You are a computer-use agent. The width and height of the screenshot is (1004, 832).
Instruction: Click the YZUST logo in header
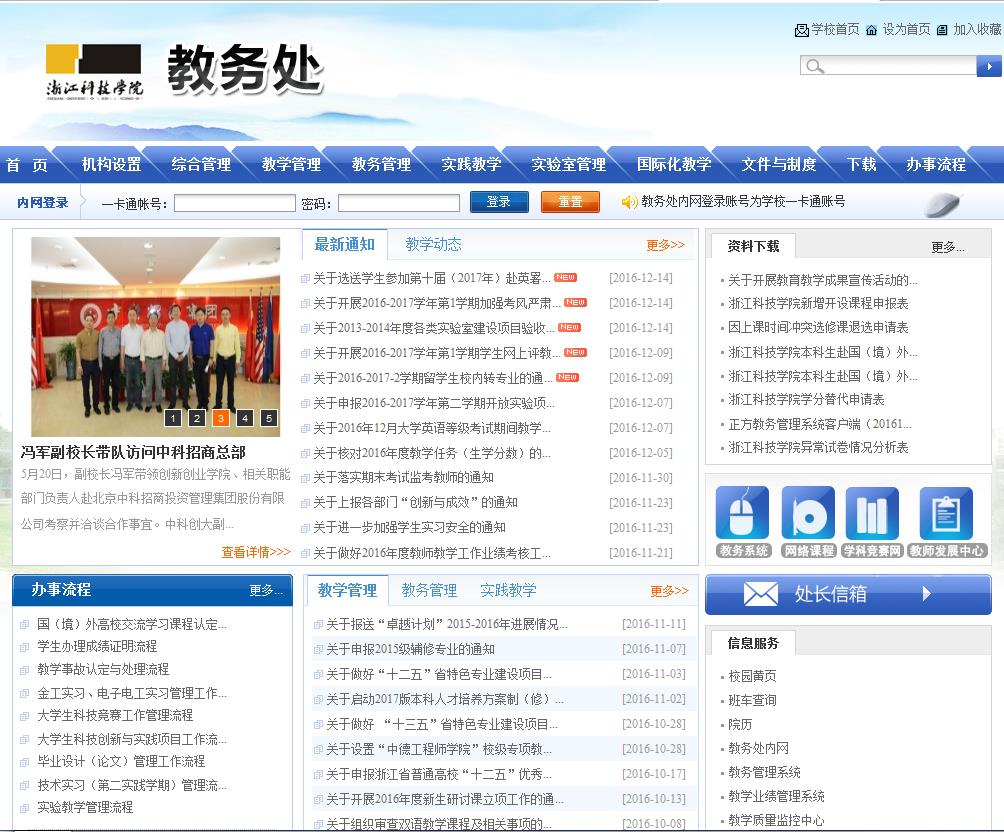[93, 72]
